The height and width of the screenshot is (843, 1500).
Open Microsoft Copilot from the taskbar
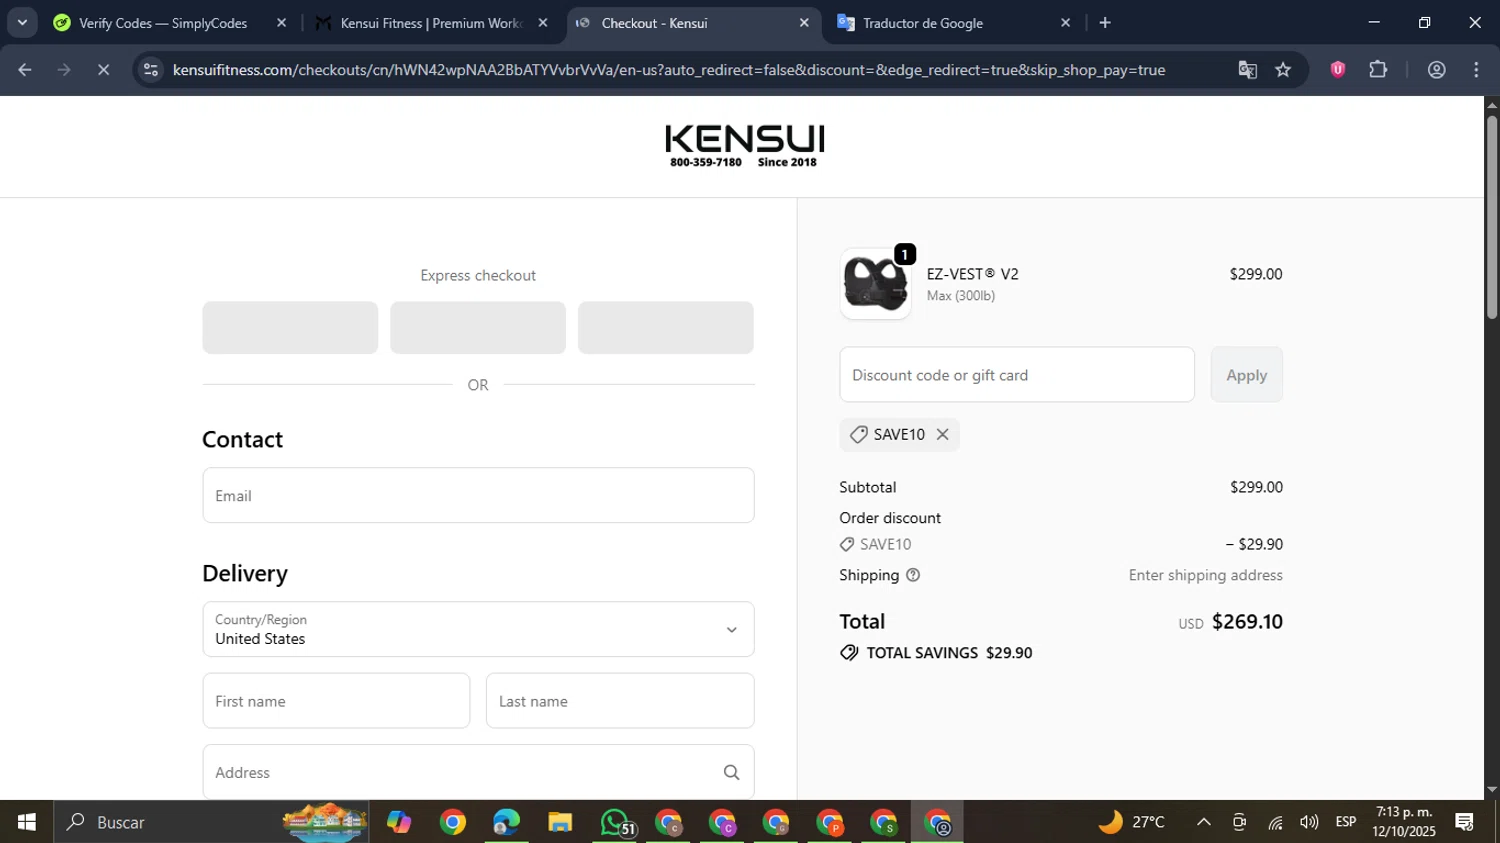(x=399, y=822)
